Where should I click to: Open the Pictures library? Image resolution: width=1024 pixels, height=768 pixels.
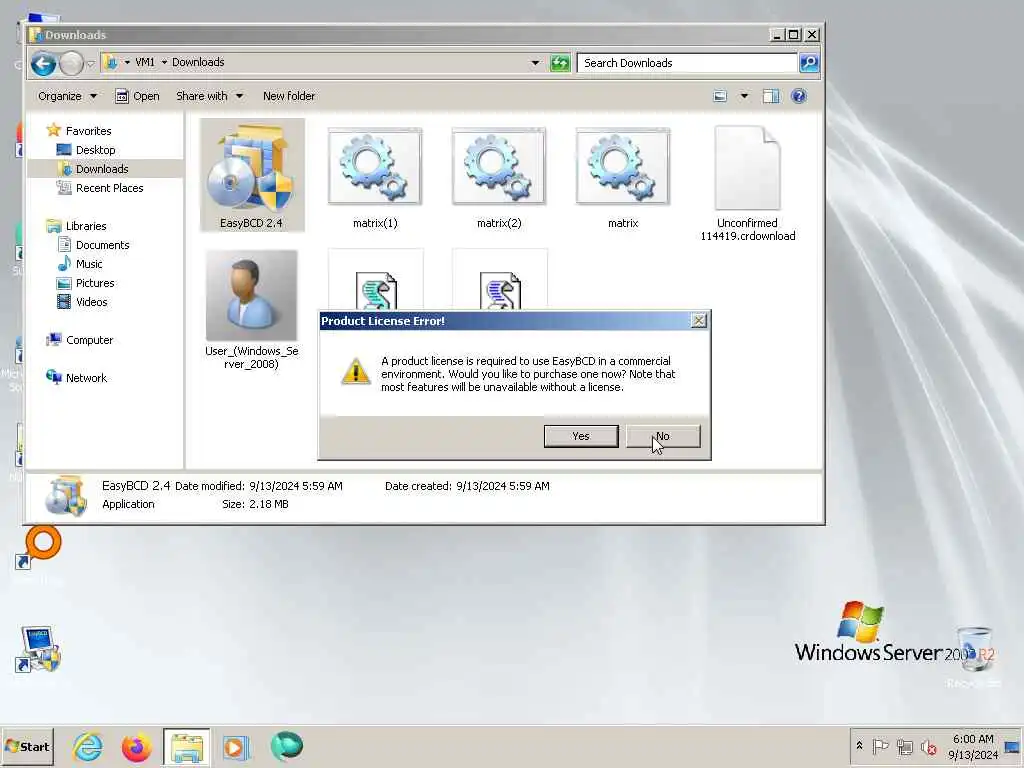click(x=95, y=283)
